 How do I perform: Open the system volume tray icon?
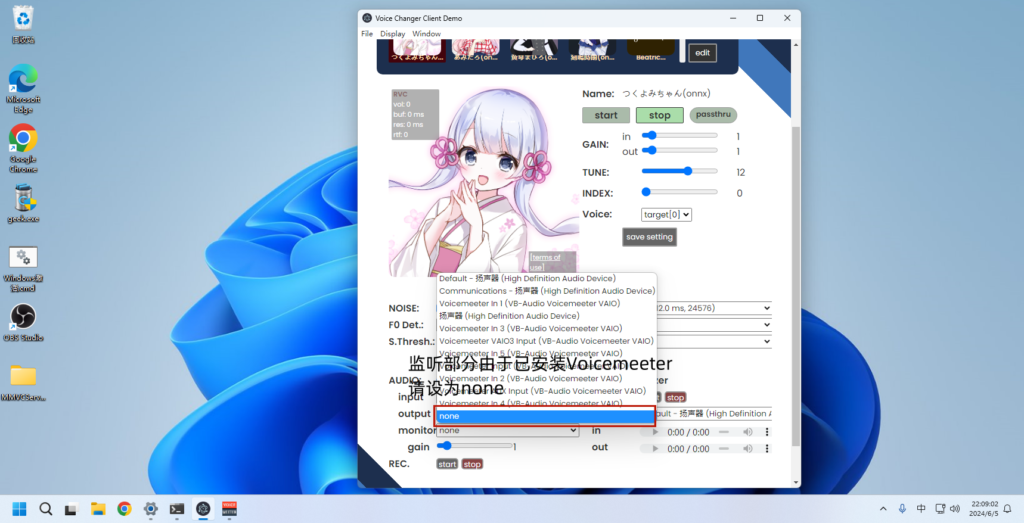coord(955,509)
